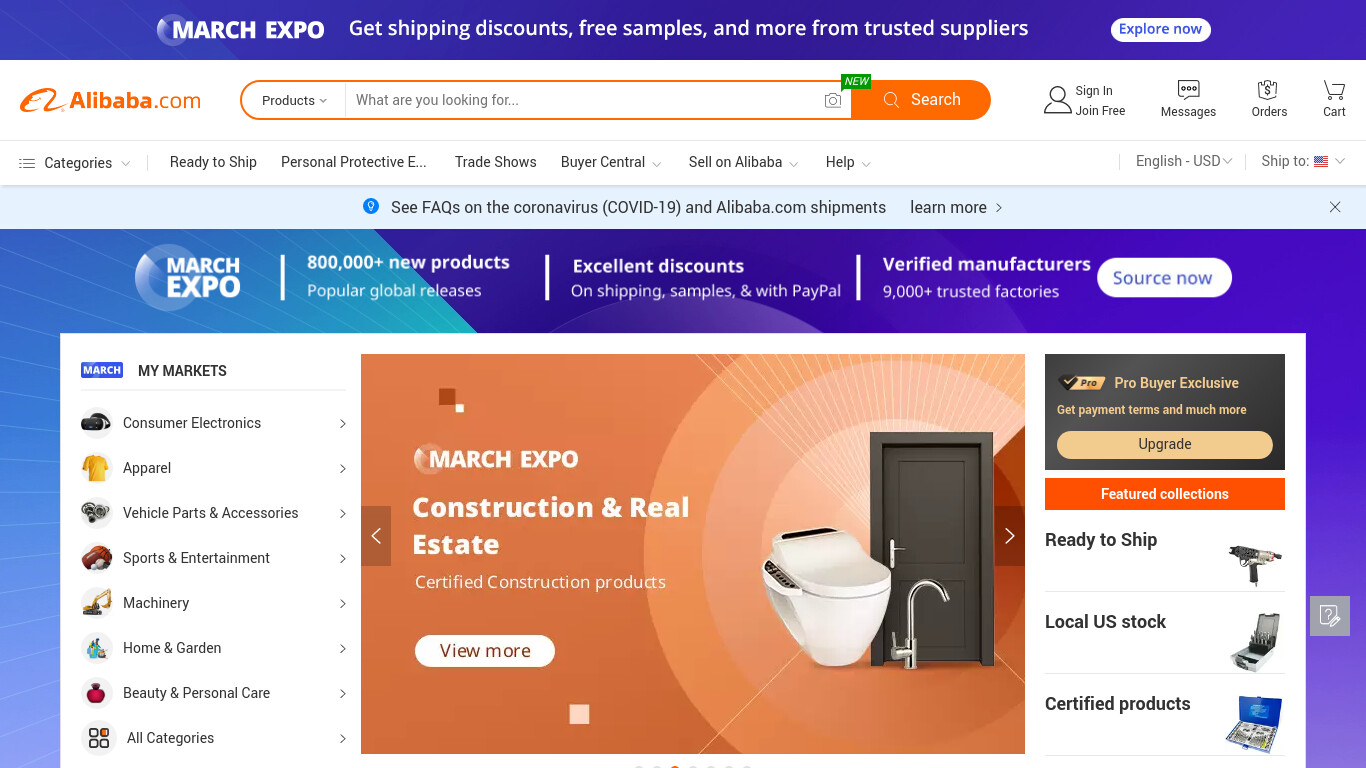Expand the Categories menu
Viewport: 1366px width, 768px height.
point(75,163)
